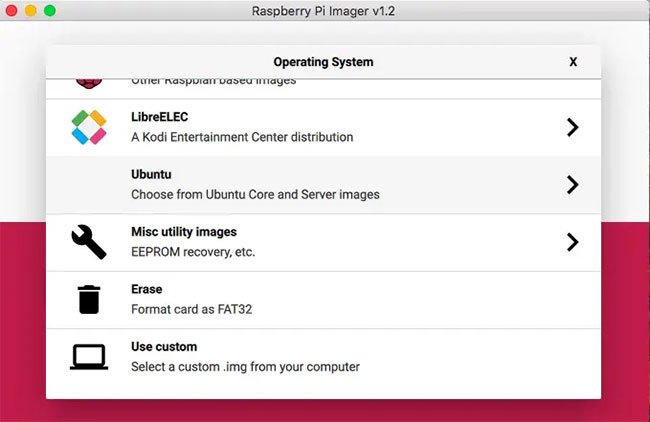Click the 'Operating System' dialog heading
This screenshot has height=422, width=650.
click(323, 62)
